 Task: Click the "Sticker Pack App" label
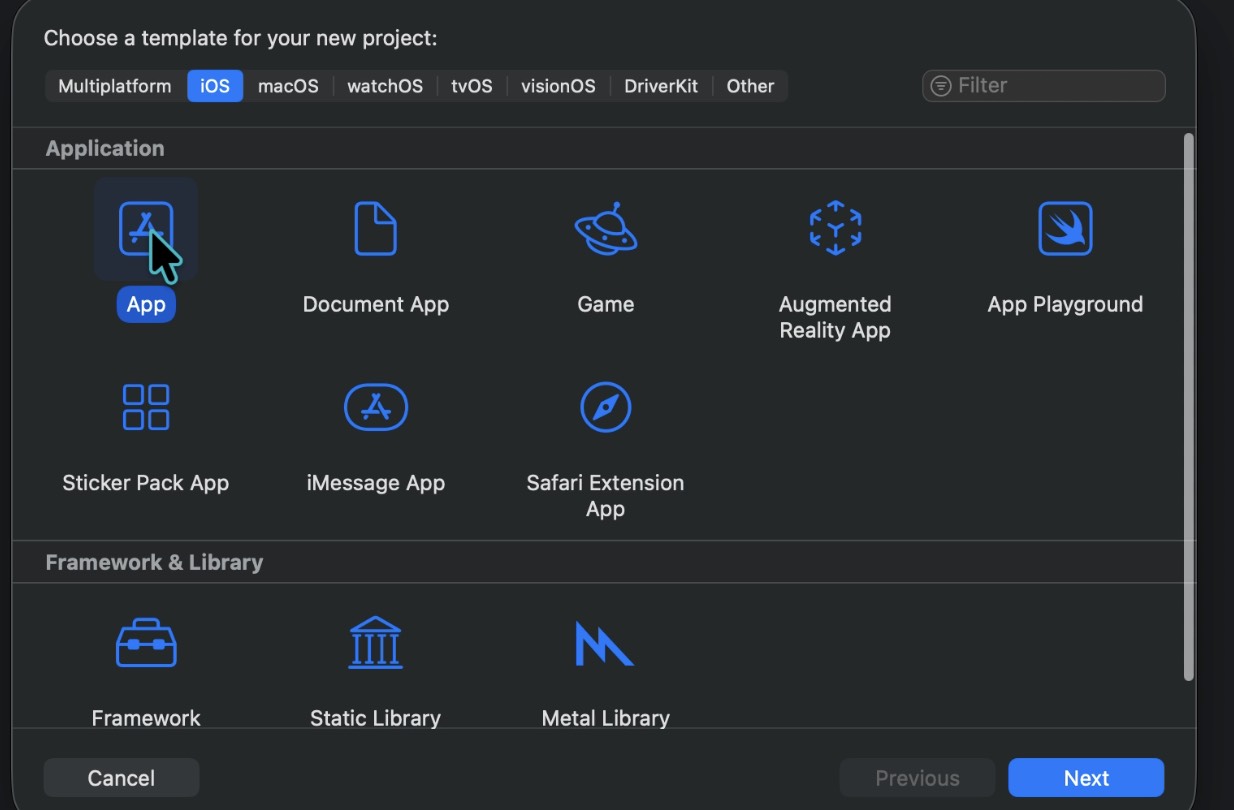pos(146,483)
